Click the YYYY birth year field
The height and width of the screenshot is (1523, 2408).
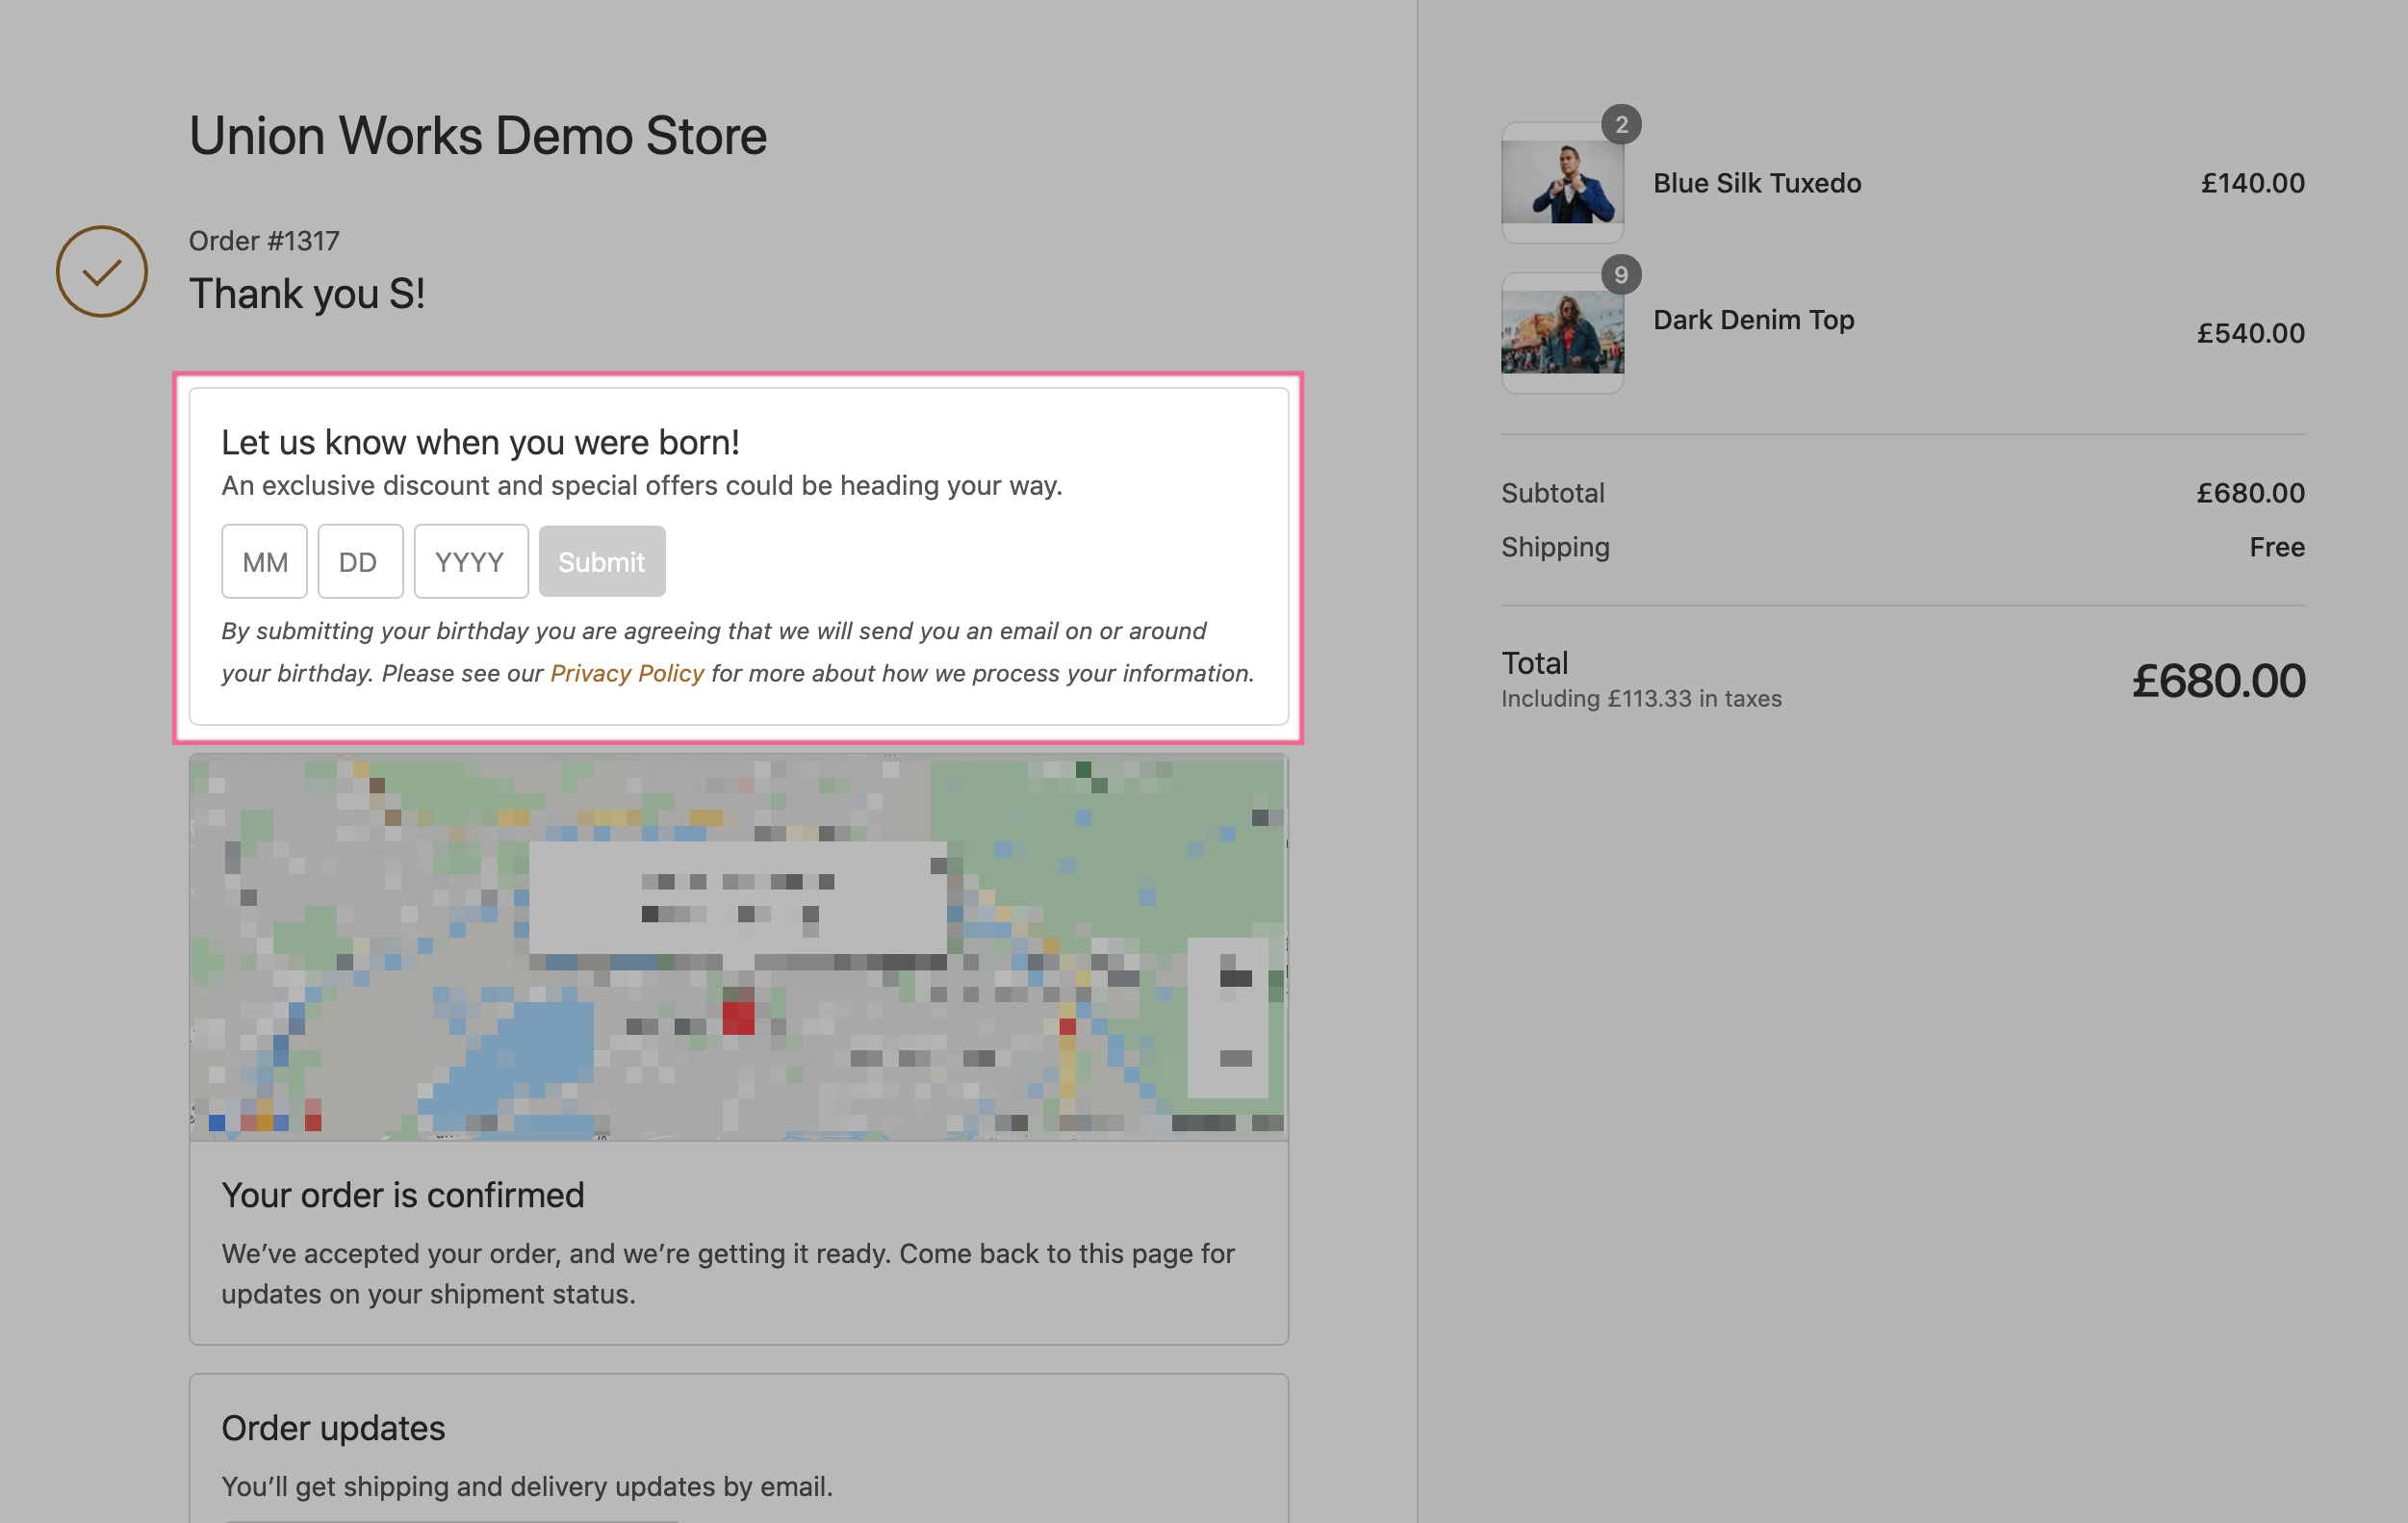point(471,562)
